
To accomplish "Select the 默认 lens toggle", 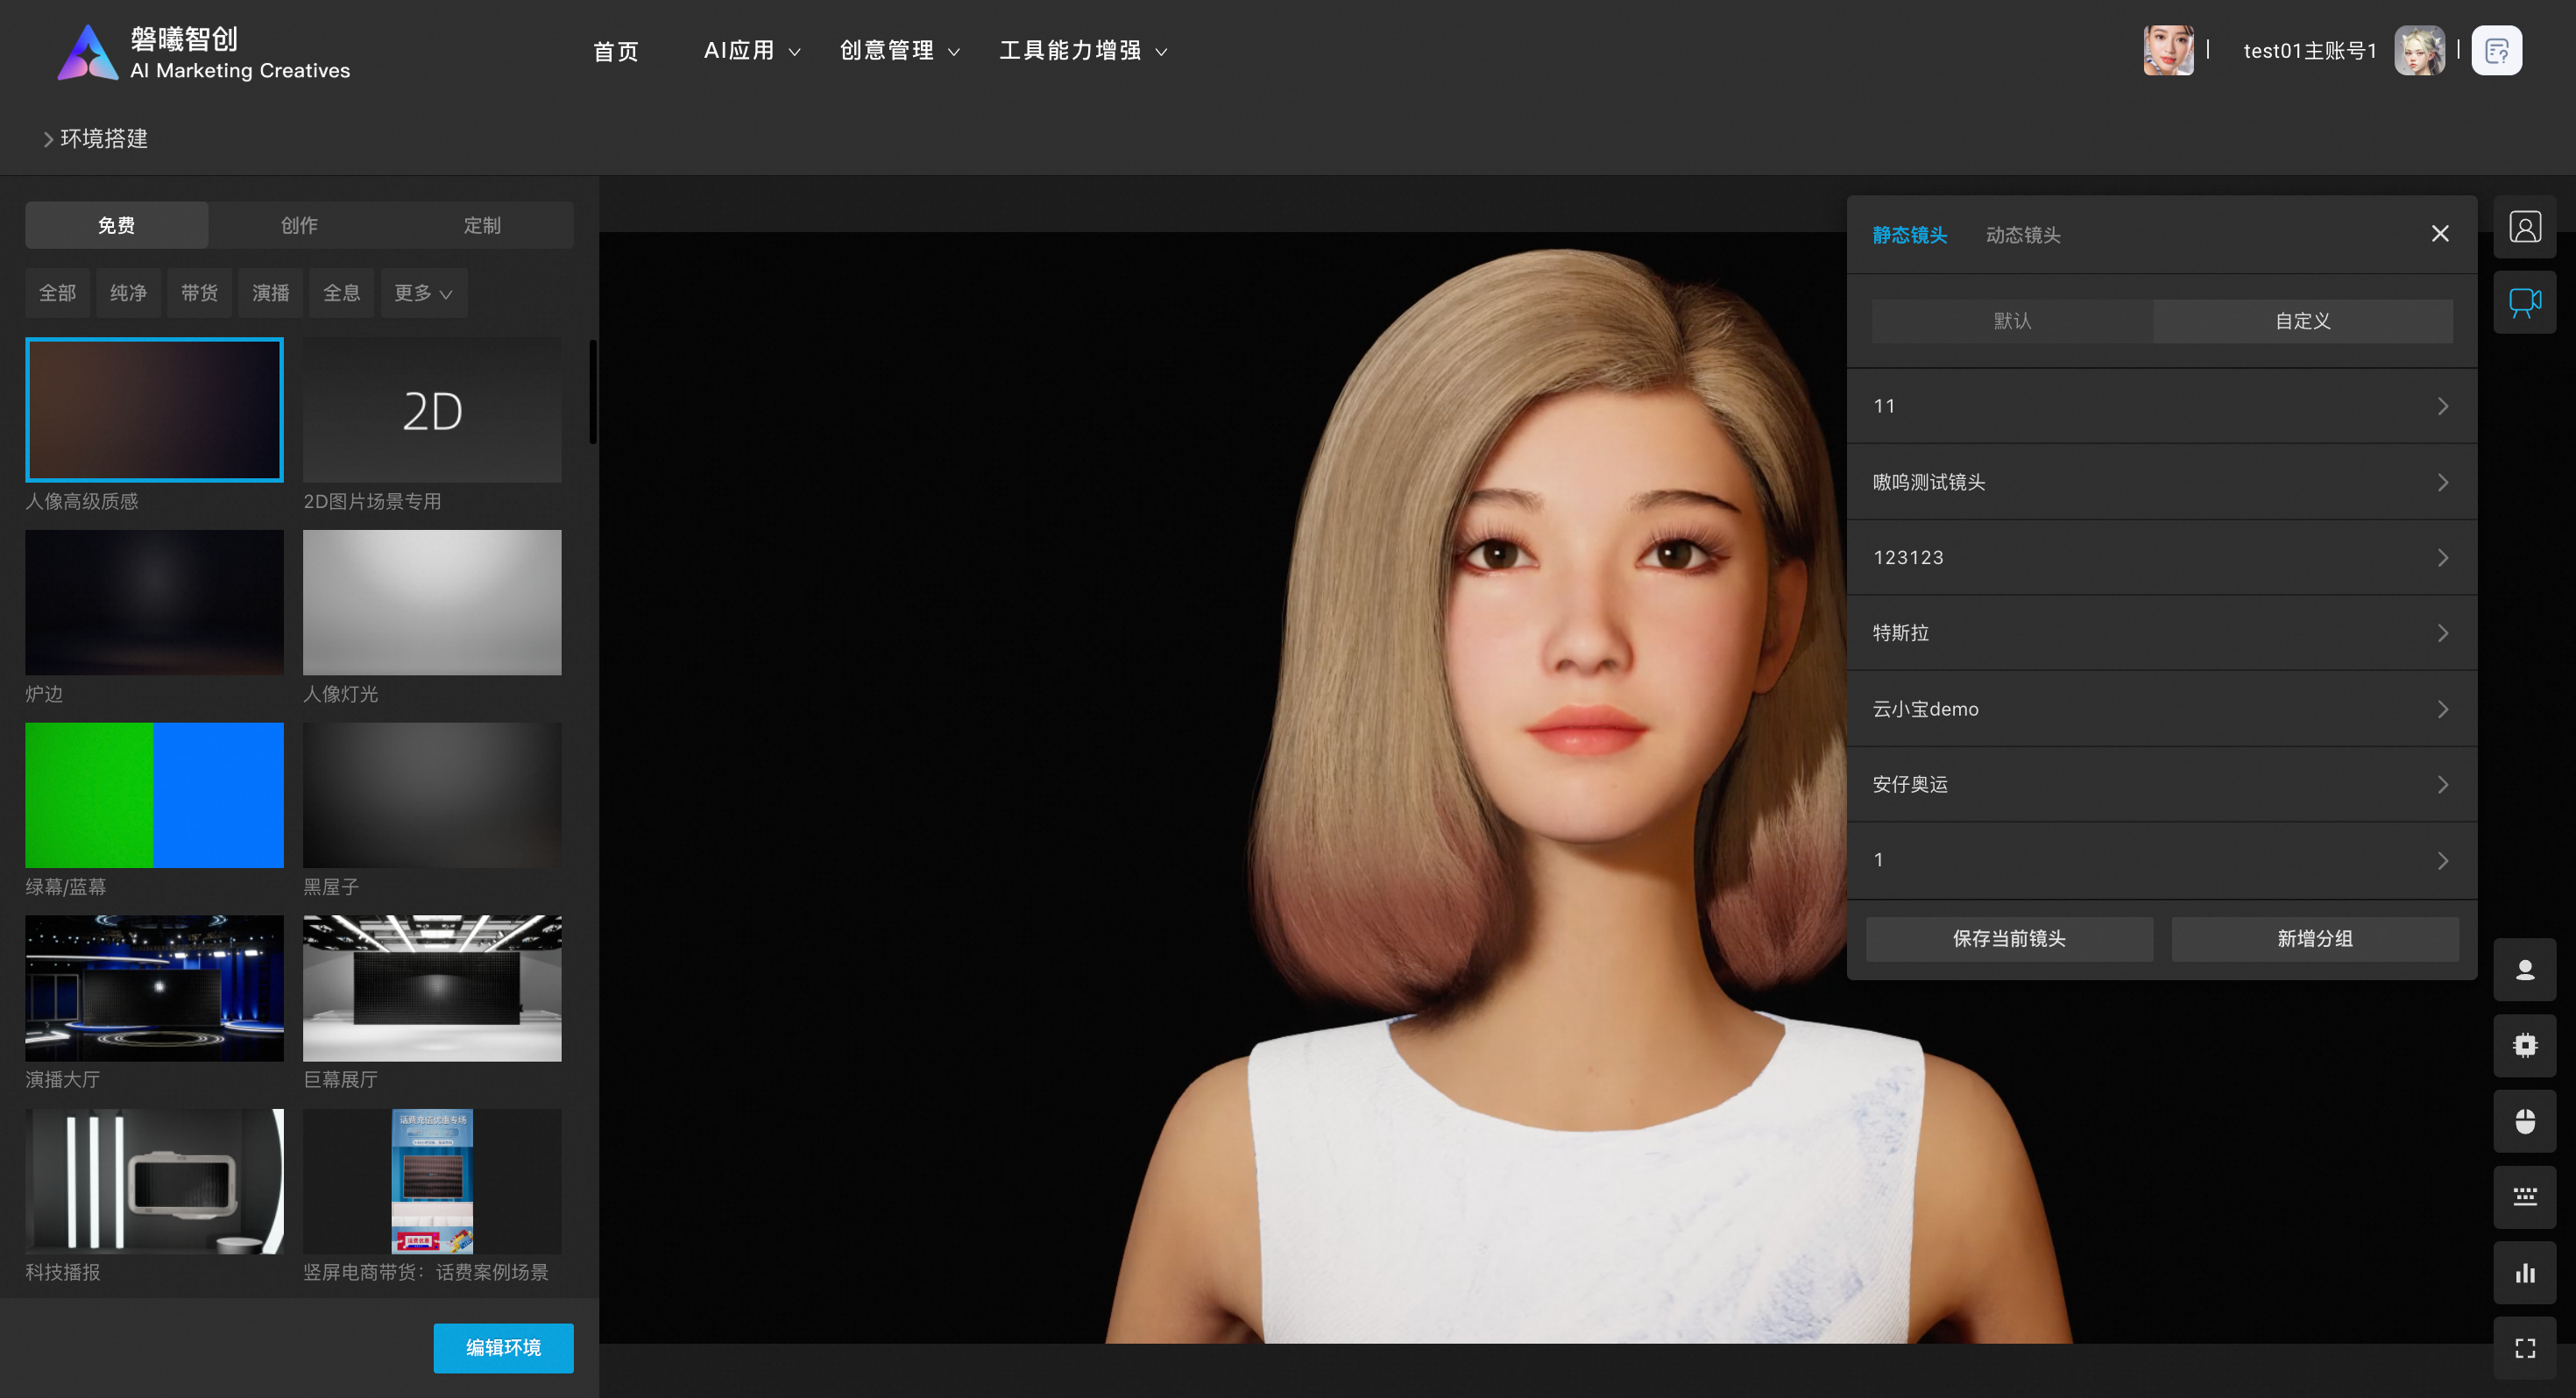I will point(2012,321).
